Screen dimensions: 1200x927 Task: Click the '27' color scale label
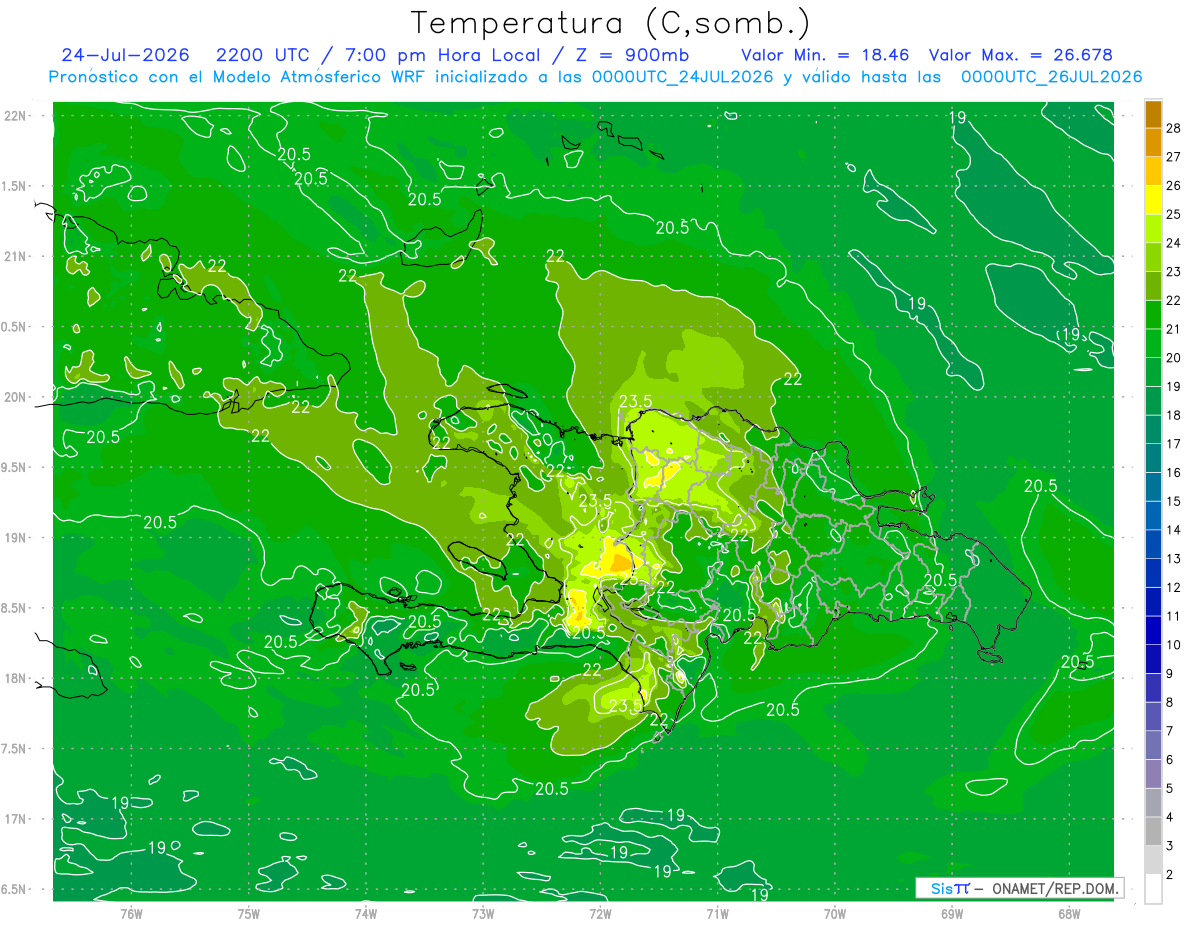coord(1174,157)
